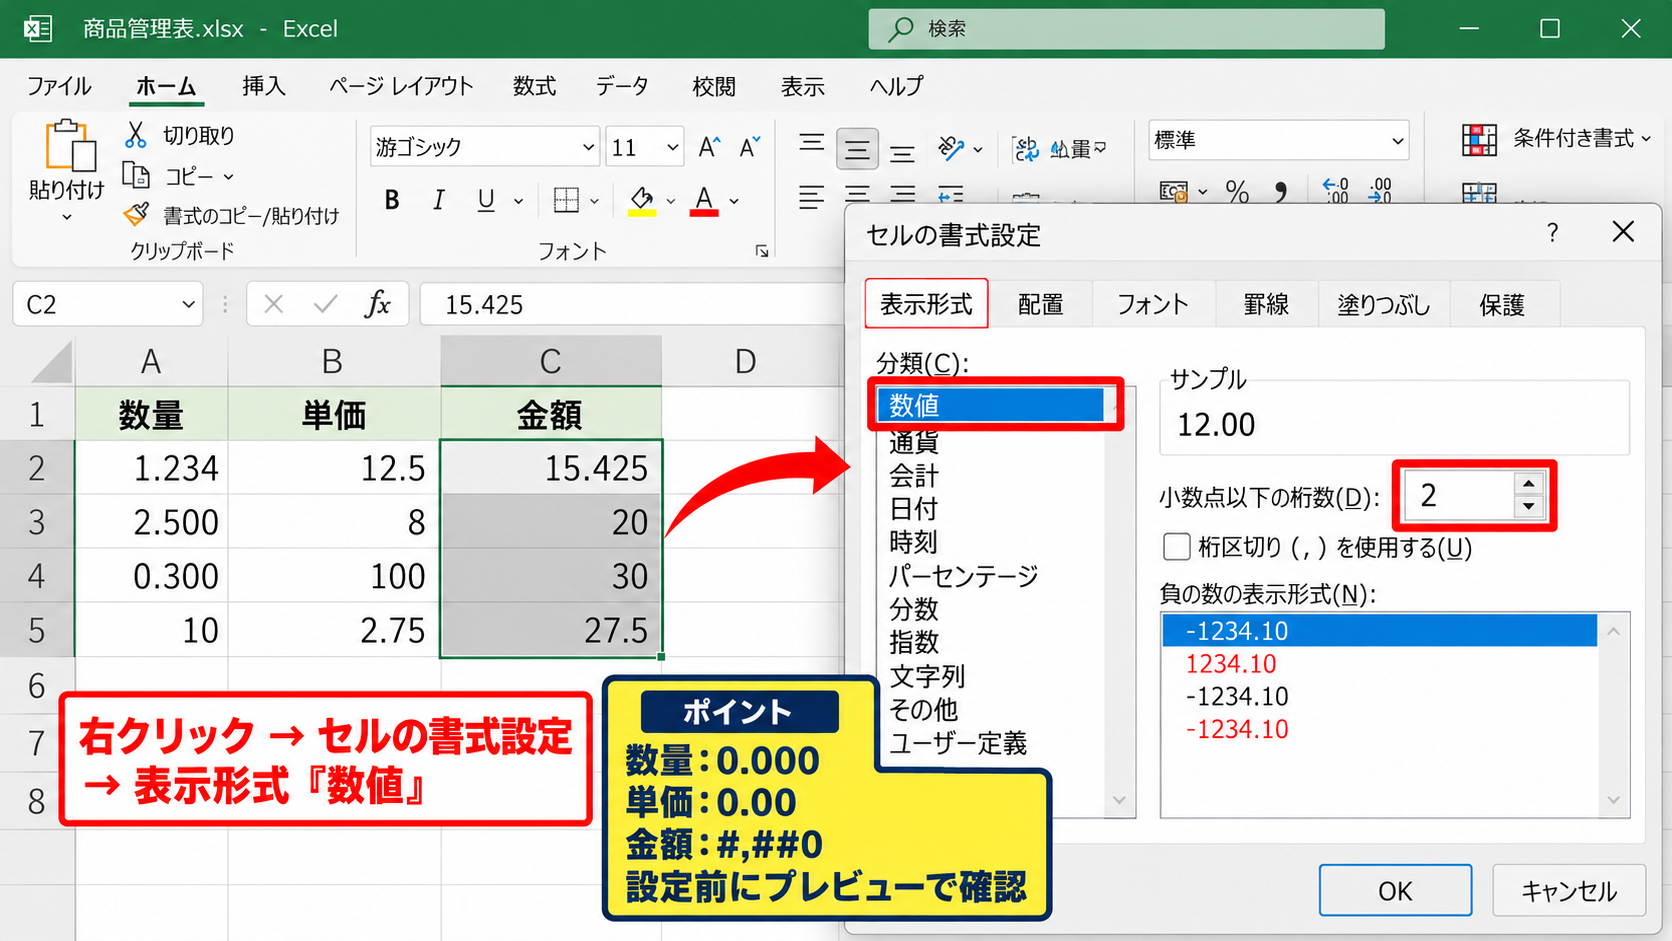Click the キャンセル button

tap(1569, 890)
